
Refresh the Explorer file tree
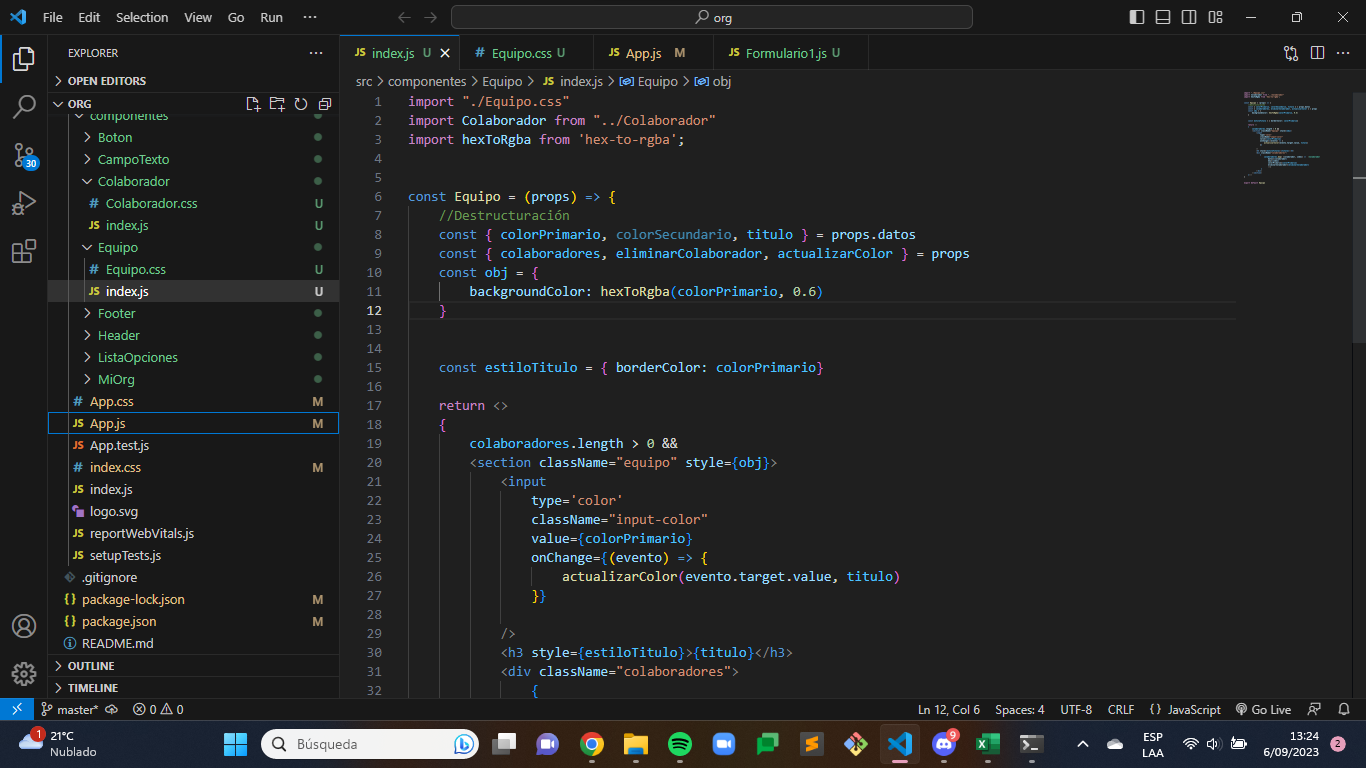pyautogui.click(x=301, y=104)
